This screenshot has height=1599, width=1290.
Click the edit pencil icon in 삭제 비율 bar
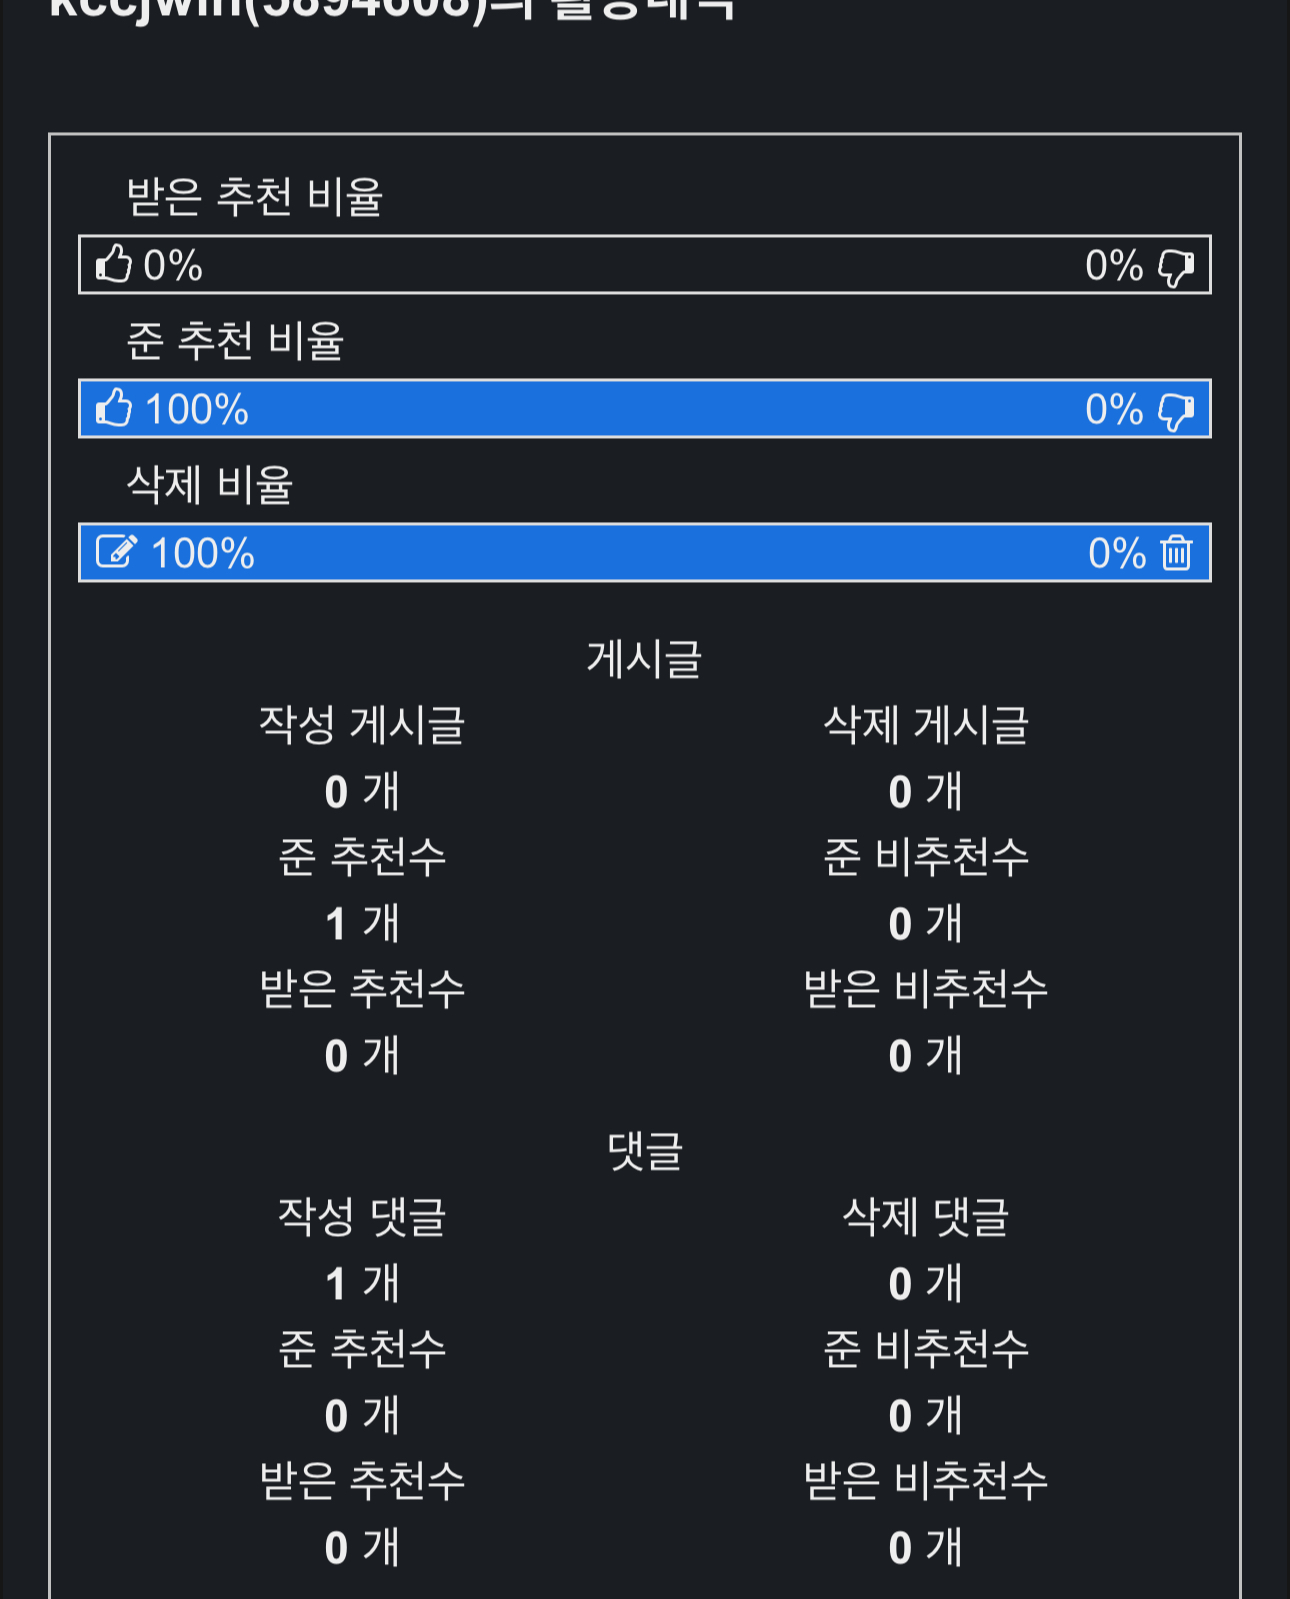[116, 552]
